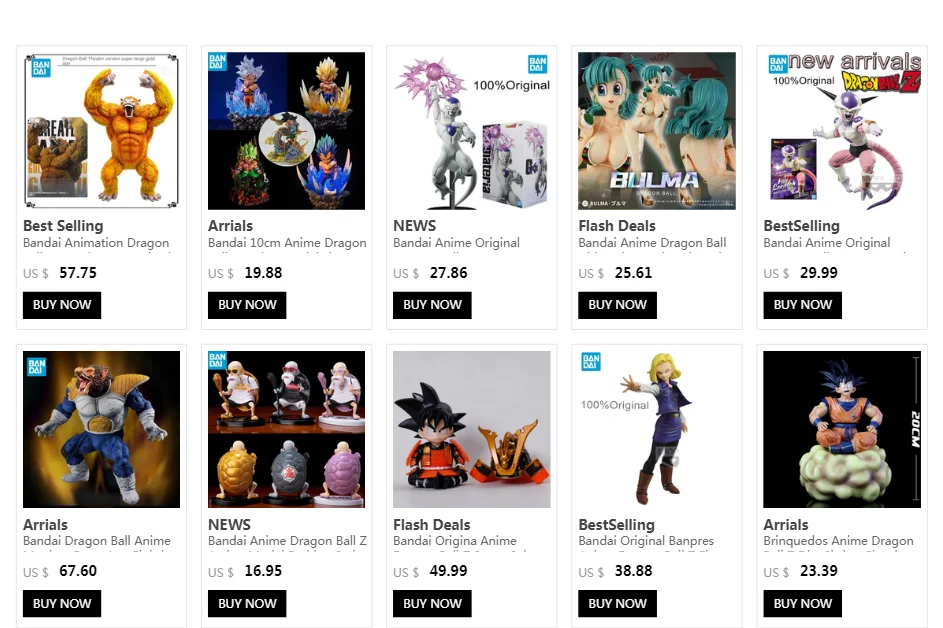Open the Android 18 figure product image
Image resolution: width=943 pixels, height=628 pixels.
[657, 429]
